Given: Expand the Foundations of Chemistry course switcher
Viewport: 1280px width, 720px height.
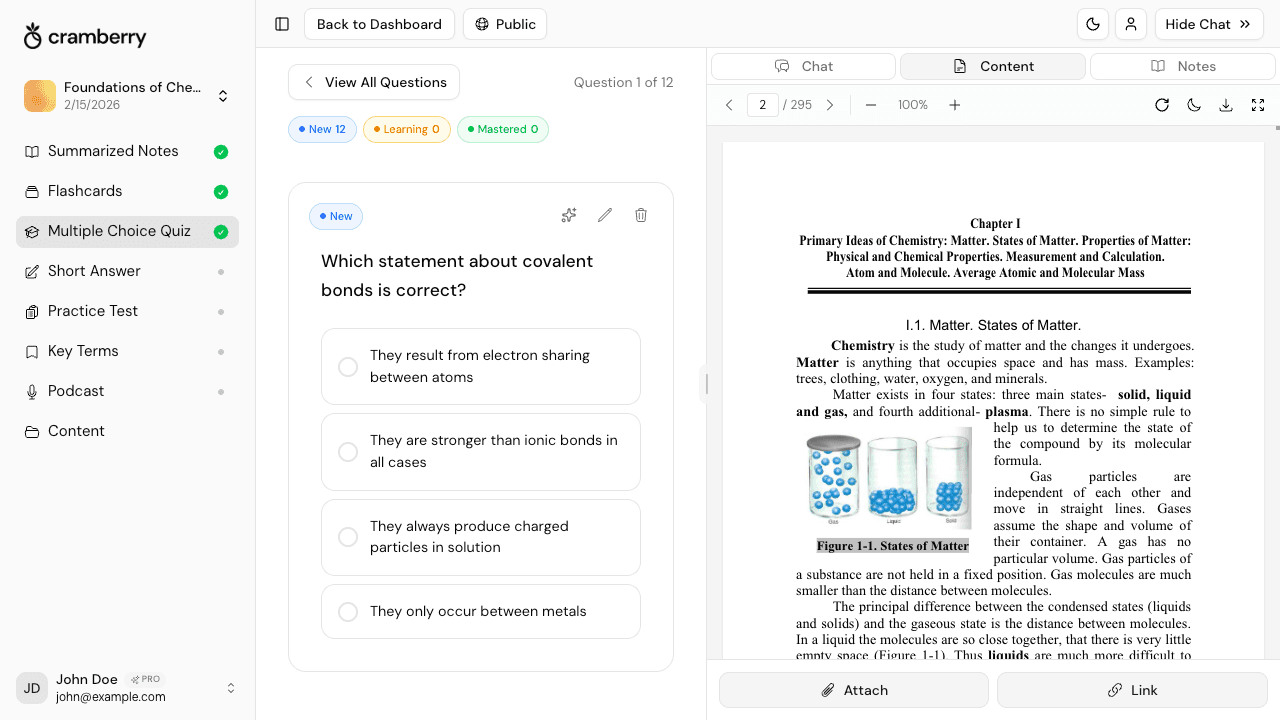Looking at the screenshot, I should pos(222,95).
